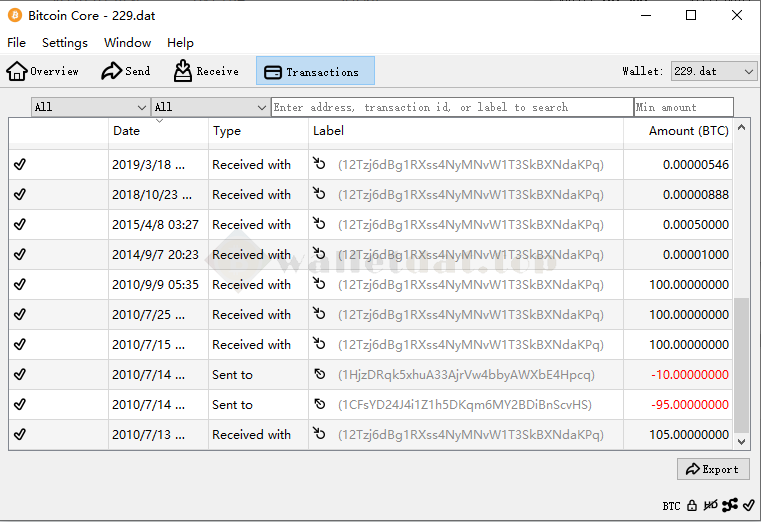Open the Overview page
Viewport: 761px width, 522px height.
43,71
